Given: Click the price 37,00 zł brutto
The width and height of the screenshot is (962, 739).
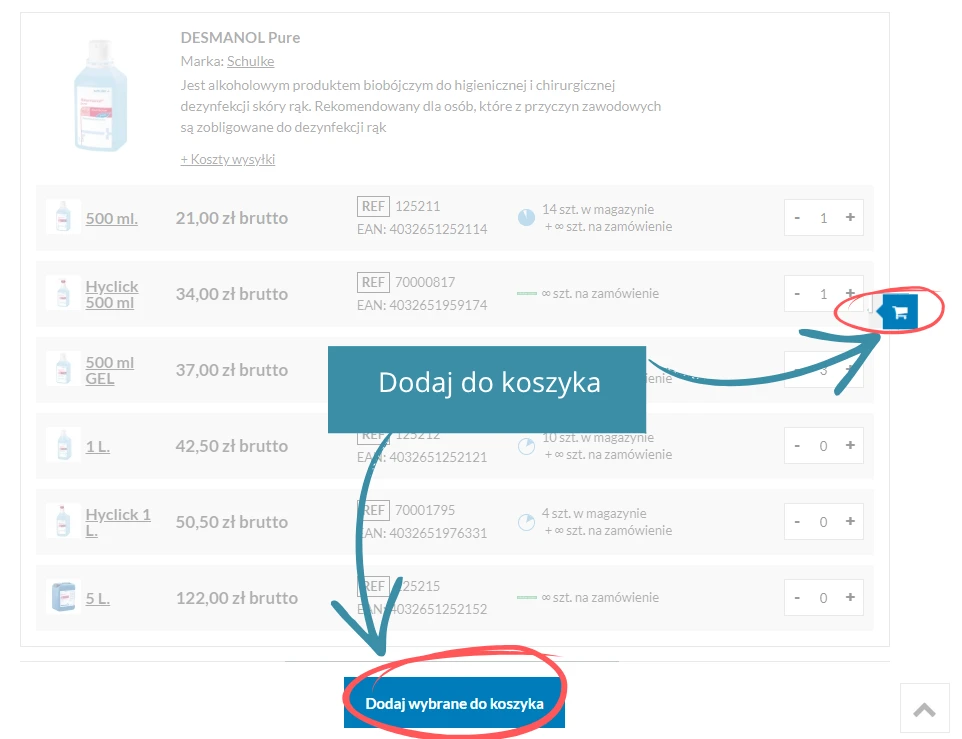Looking at the screenshot, I should point(231,370).
